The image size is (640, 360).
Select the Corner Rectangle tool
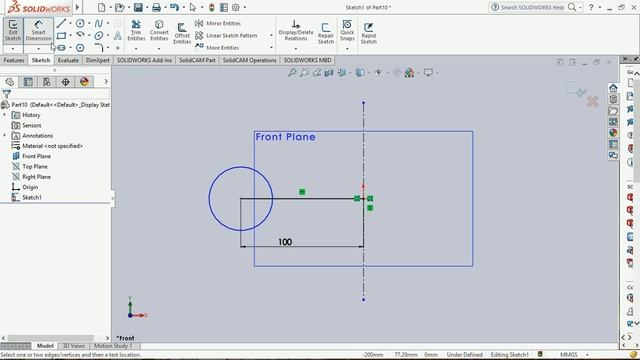click(61, 36)
